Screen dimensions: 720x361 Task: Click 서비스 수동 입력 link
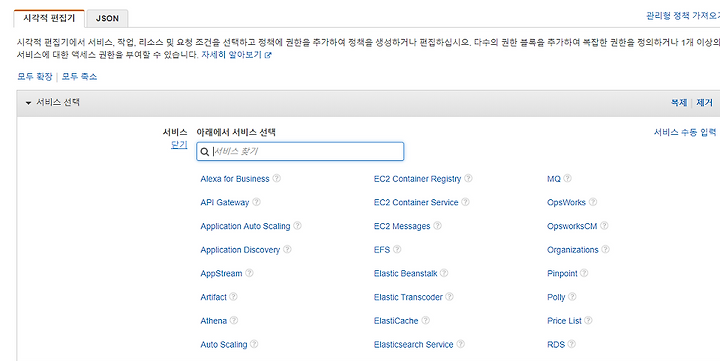click(685, 132)
